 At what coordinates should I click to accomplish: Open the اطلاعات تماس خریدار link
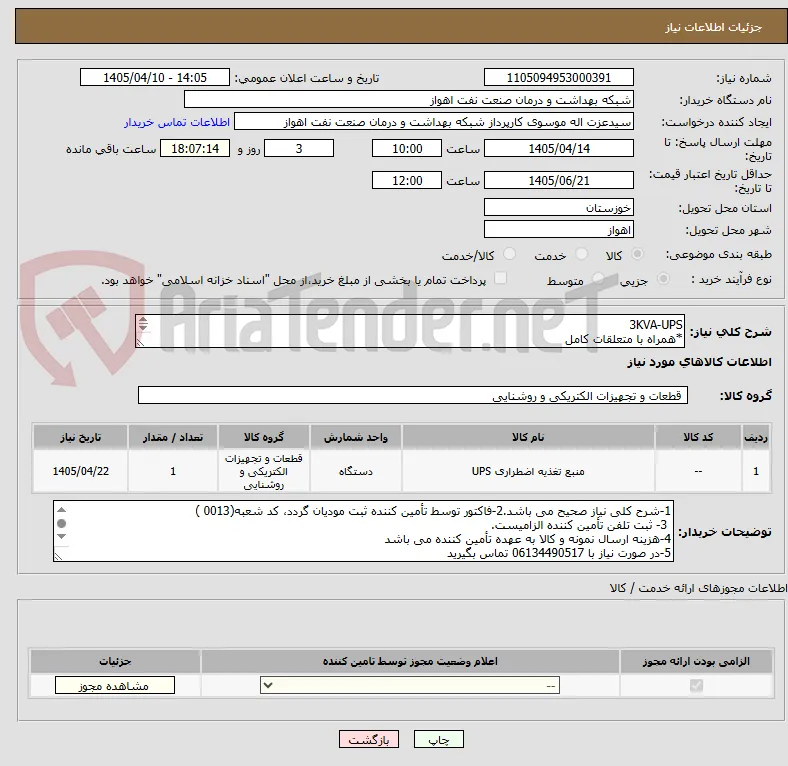point(177,122)
